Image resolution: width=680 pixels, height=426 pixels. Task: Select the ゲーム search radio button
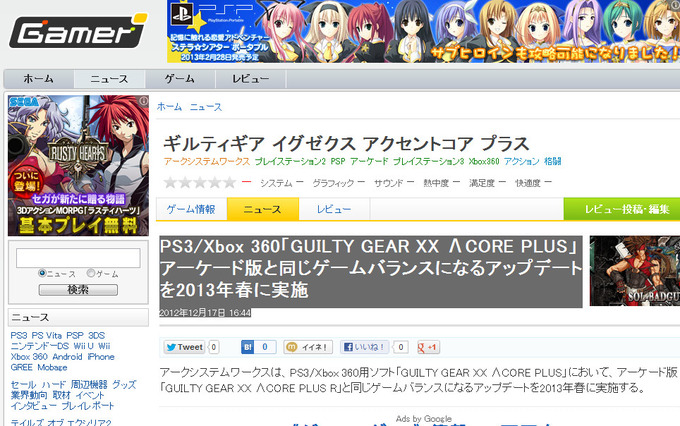click(91, 273)
